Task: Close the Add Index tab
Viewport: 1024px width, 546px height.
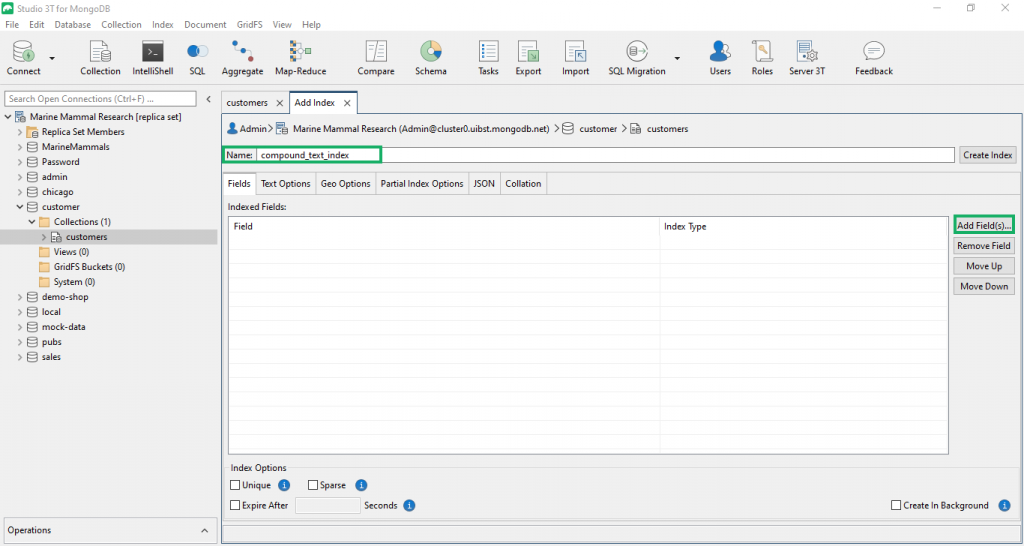Action: [x=347, y=103]
